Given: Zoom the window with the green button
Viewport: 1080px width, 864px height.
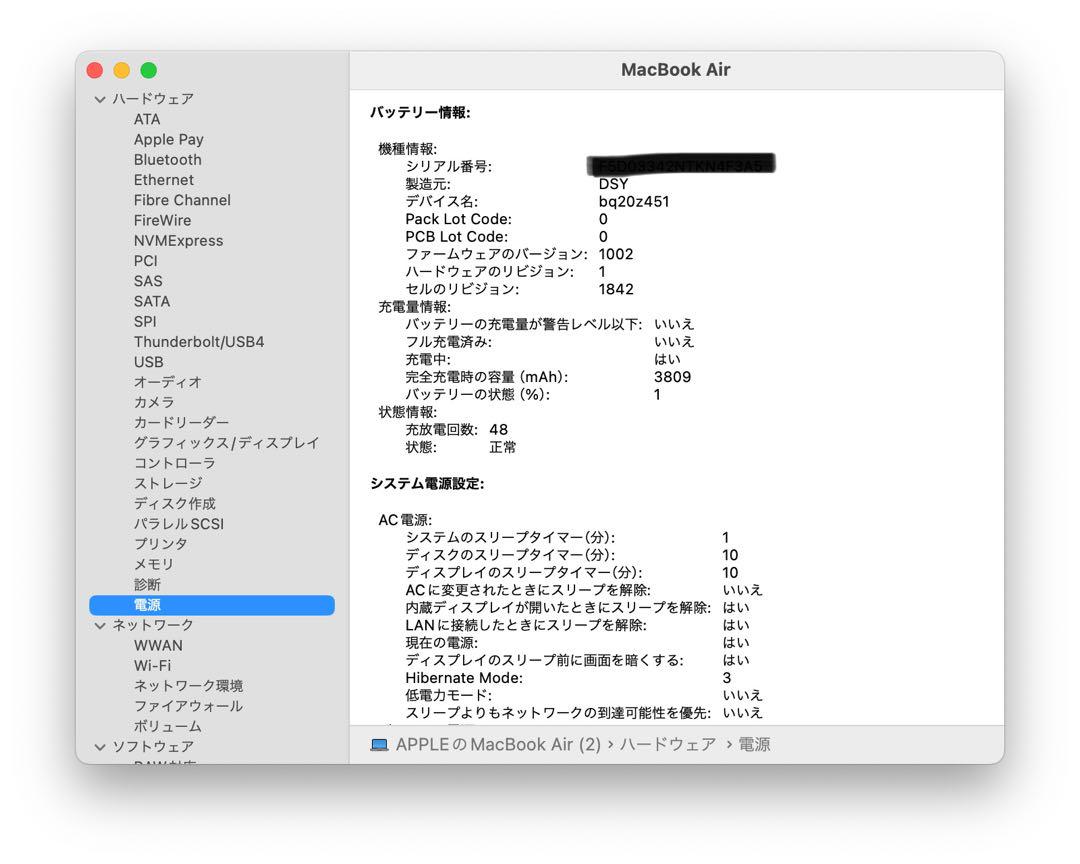Looking at the screenshot, I should pos(149,70).
